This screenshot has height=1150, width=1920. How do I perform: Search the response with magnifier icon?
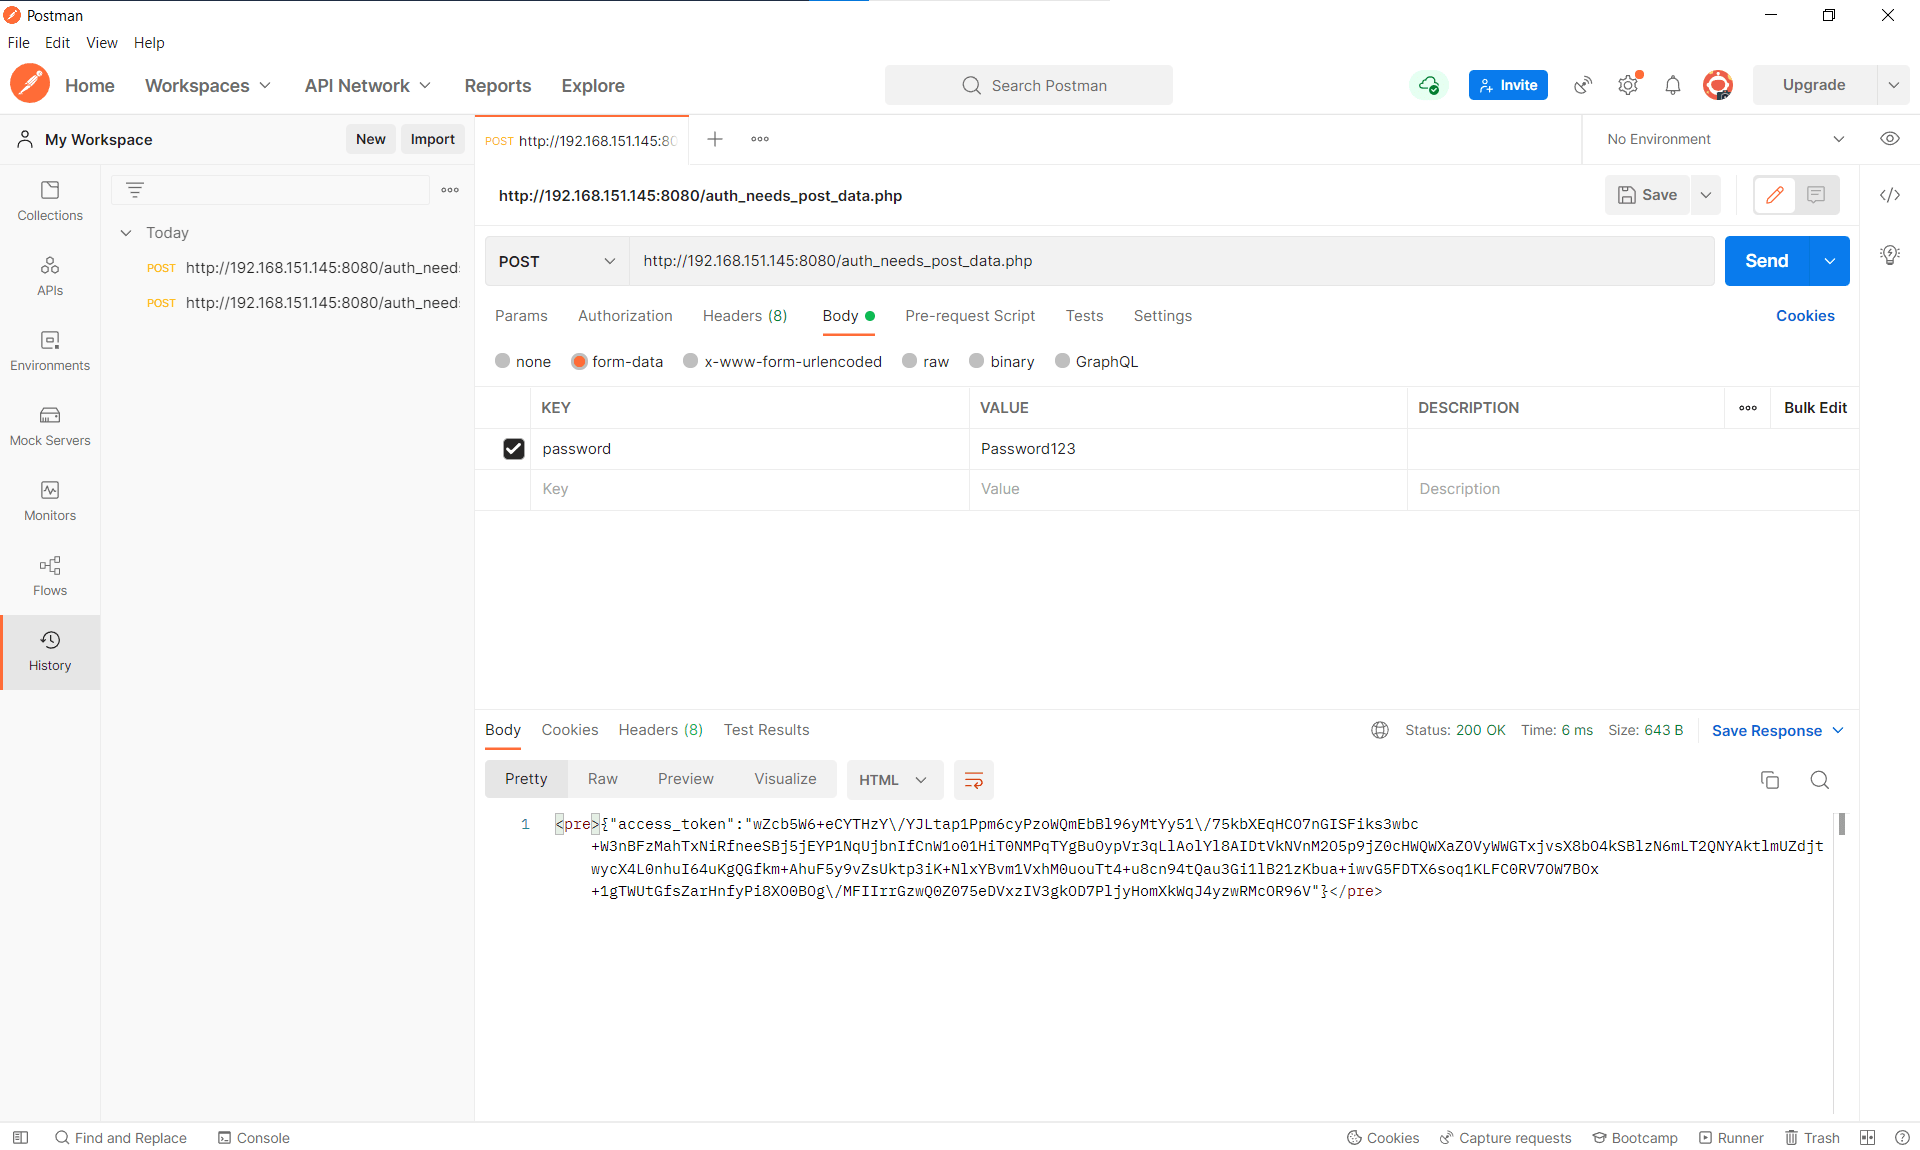[1819, 780]
